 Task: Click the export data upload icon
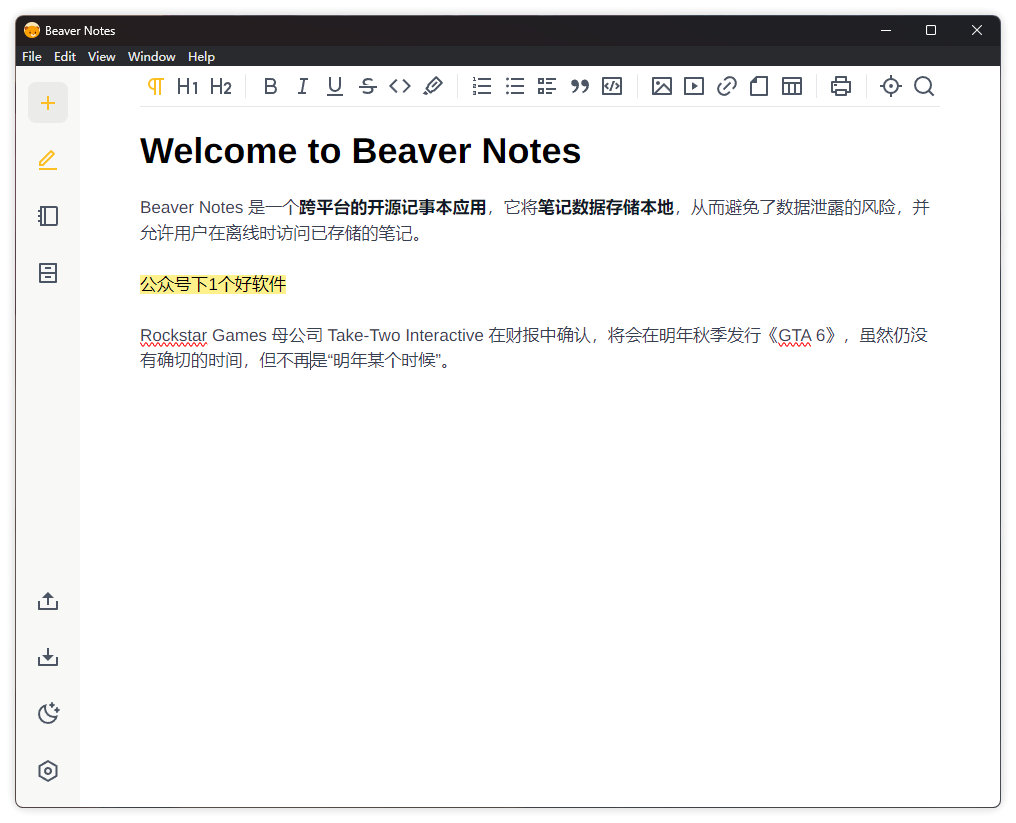[48, 601]
